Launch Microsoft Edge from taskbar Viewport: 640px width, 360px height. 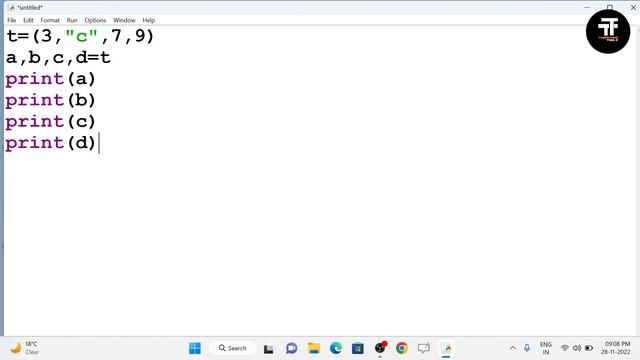click(336, 348)
